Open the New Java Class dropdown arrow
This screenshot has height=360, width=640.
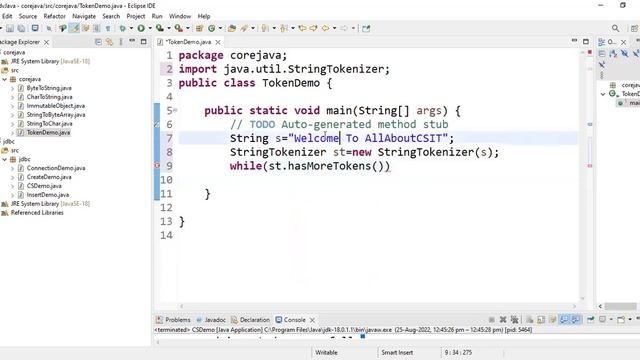point(220,28)
